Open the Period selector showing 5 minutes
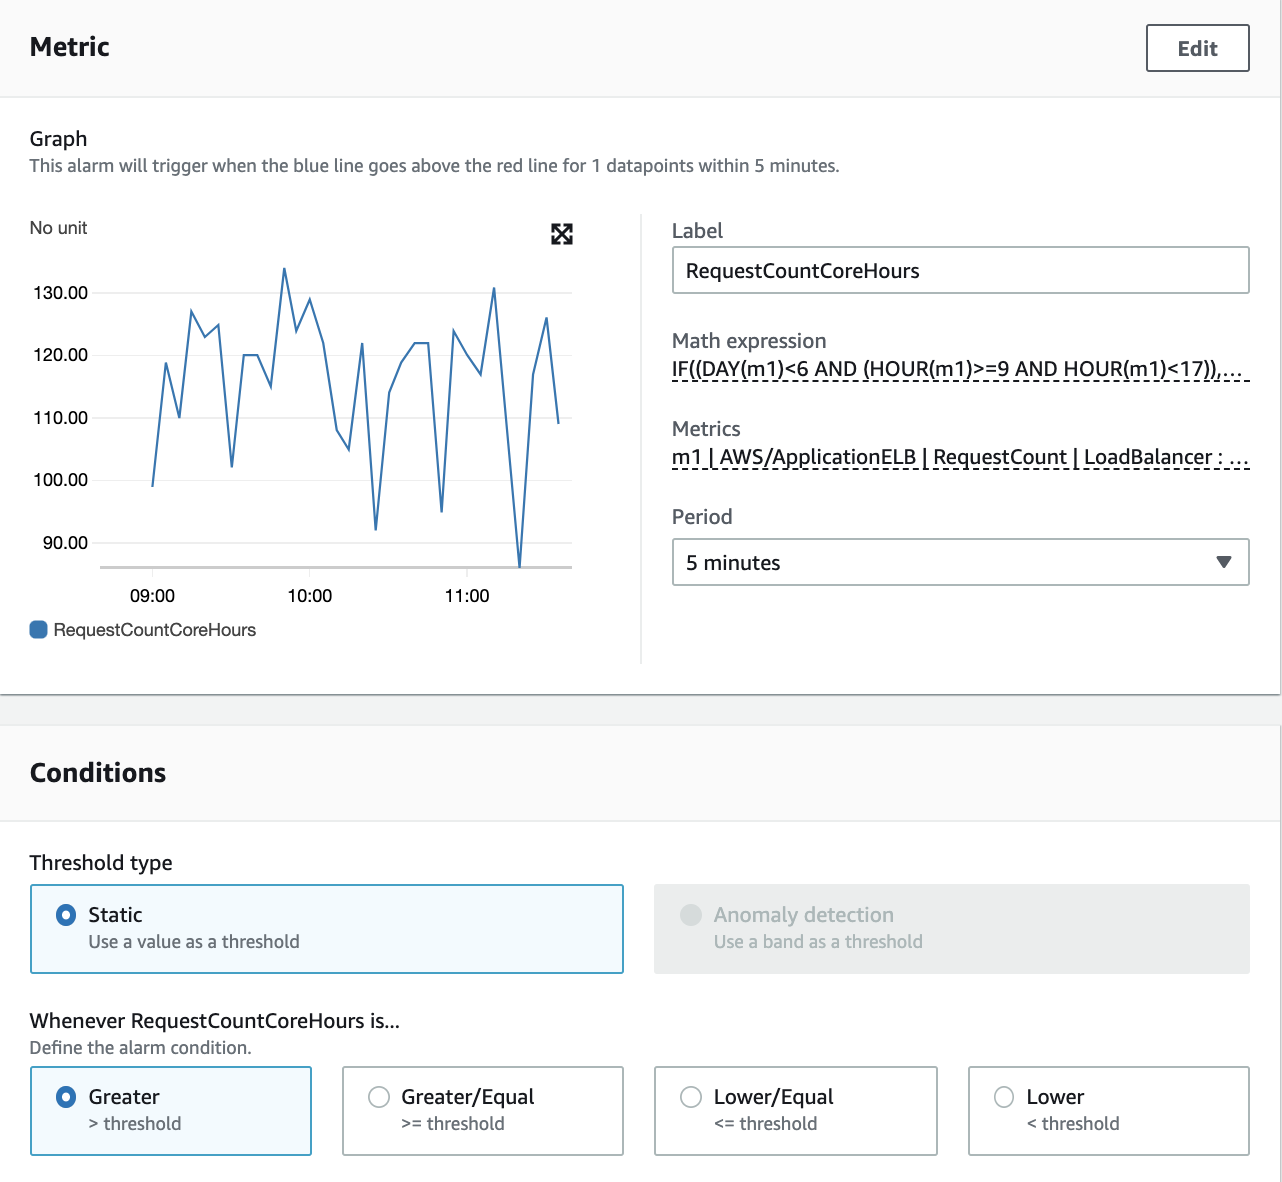The image size is (1282, 1182). pos(960,562)
